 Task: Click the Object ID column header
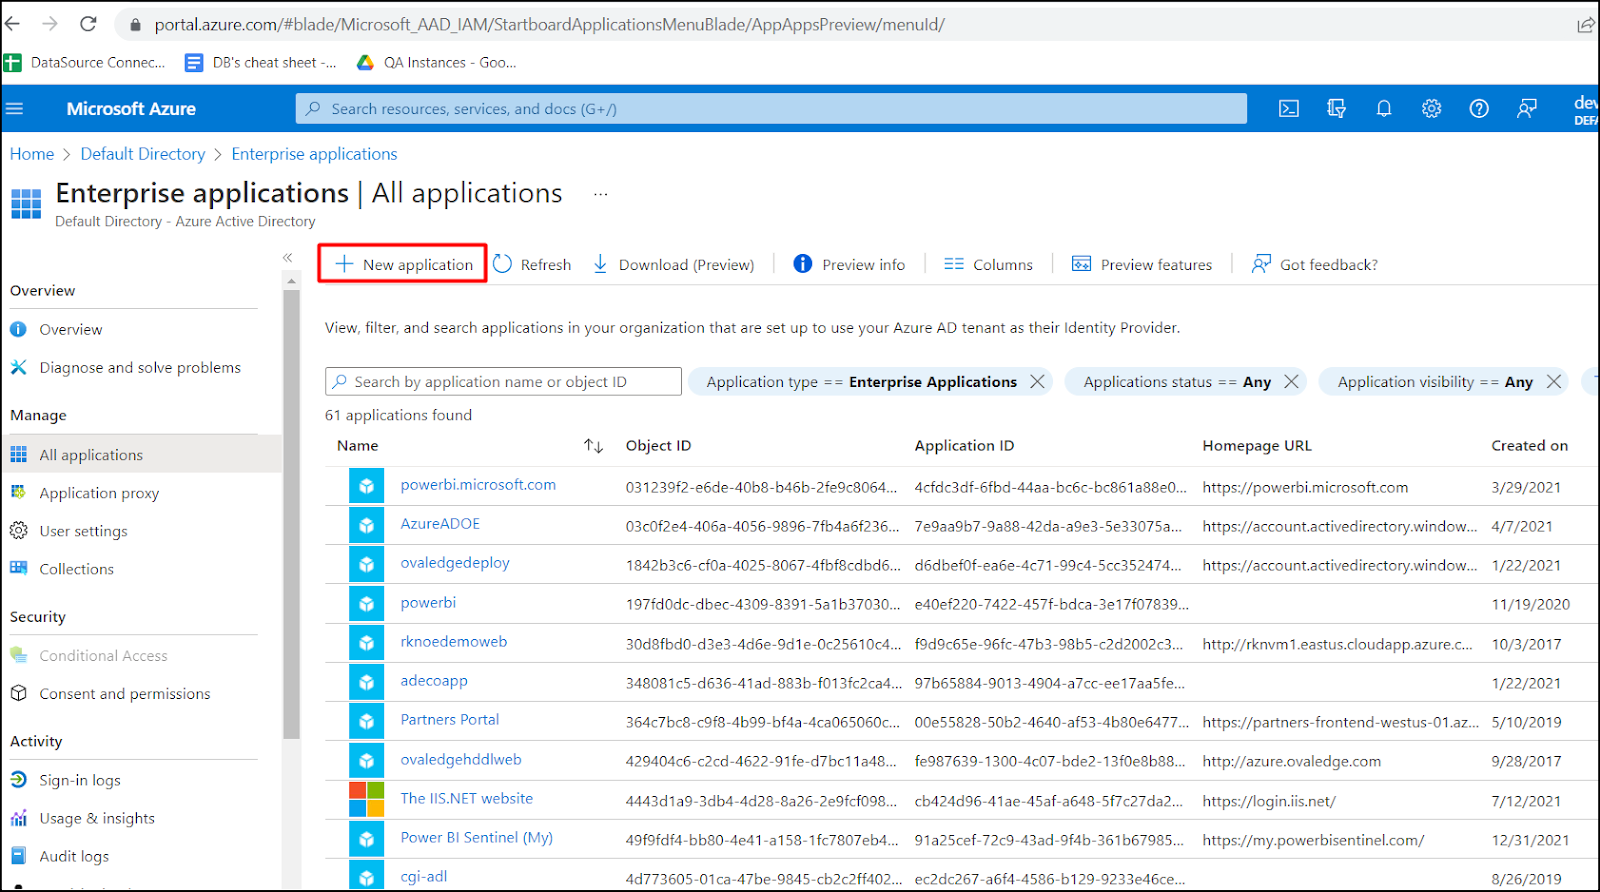click(x=658, y=446)
